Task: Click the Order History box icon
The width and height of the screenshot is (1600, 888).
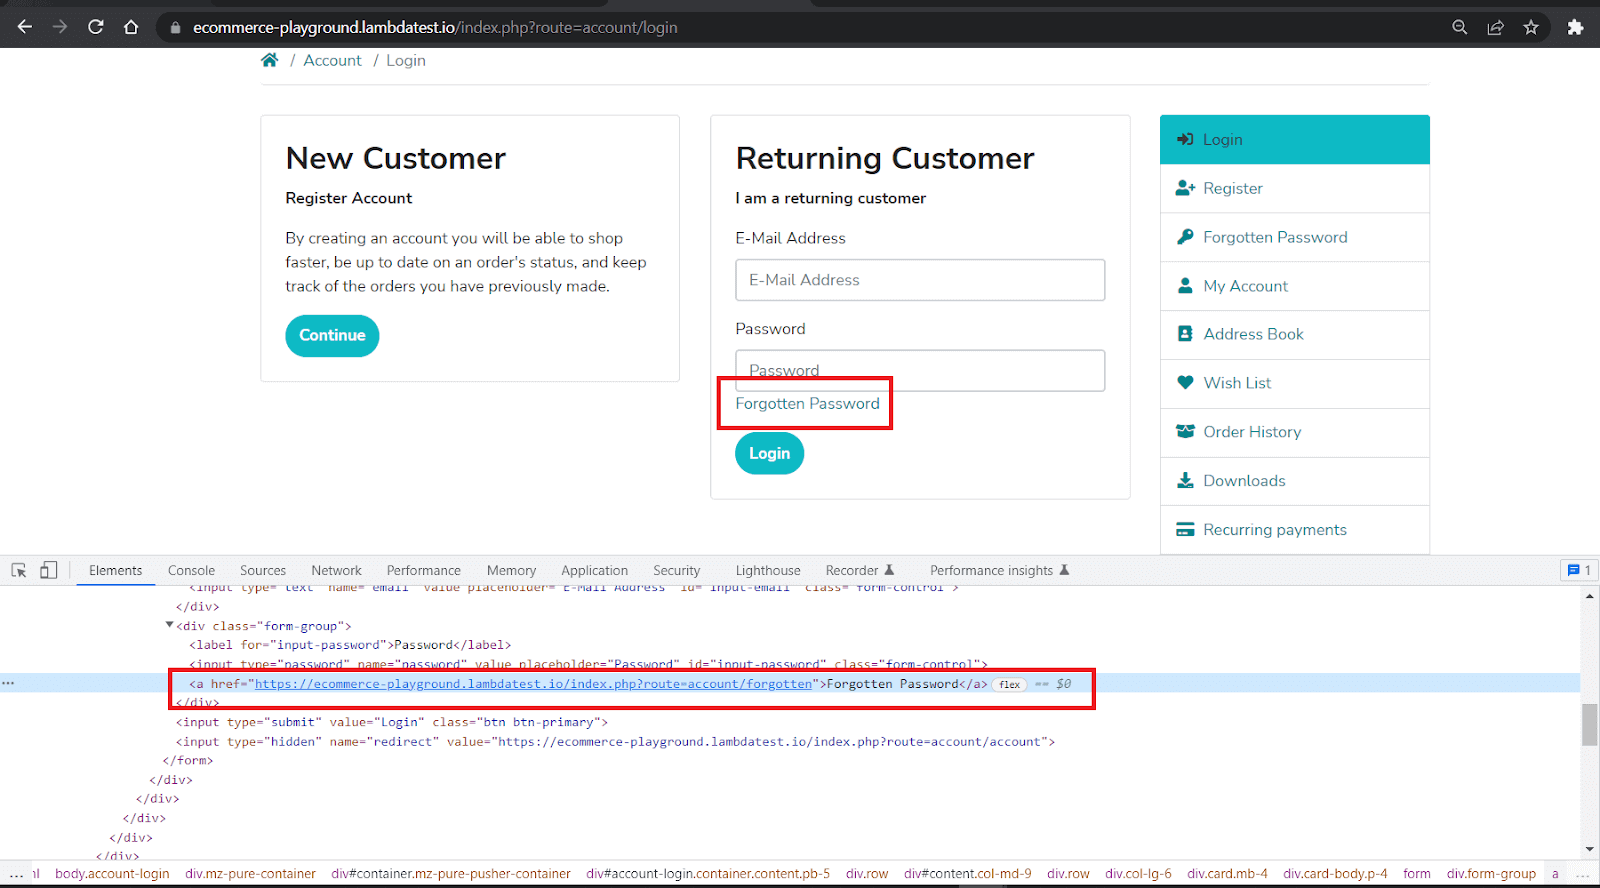Action: tap(1185, 432)
